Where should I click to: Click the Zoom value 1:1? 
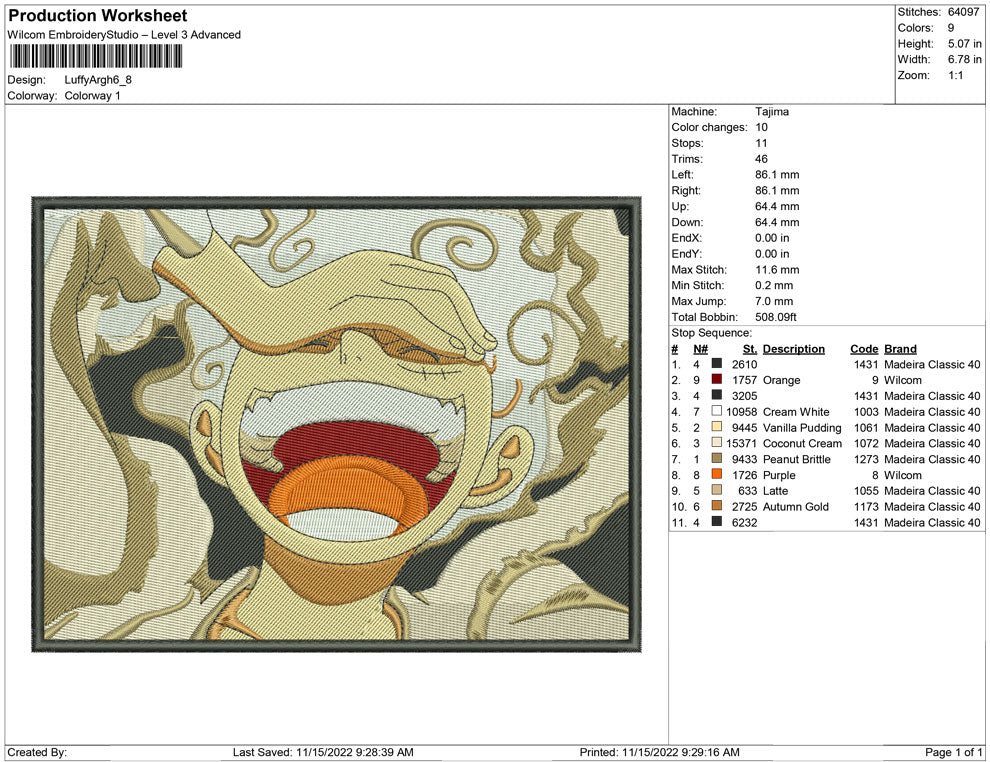955,75
